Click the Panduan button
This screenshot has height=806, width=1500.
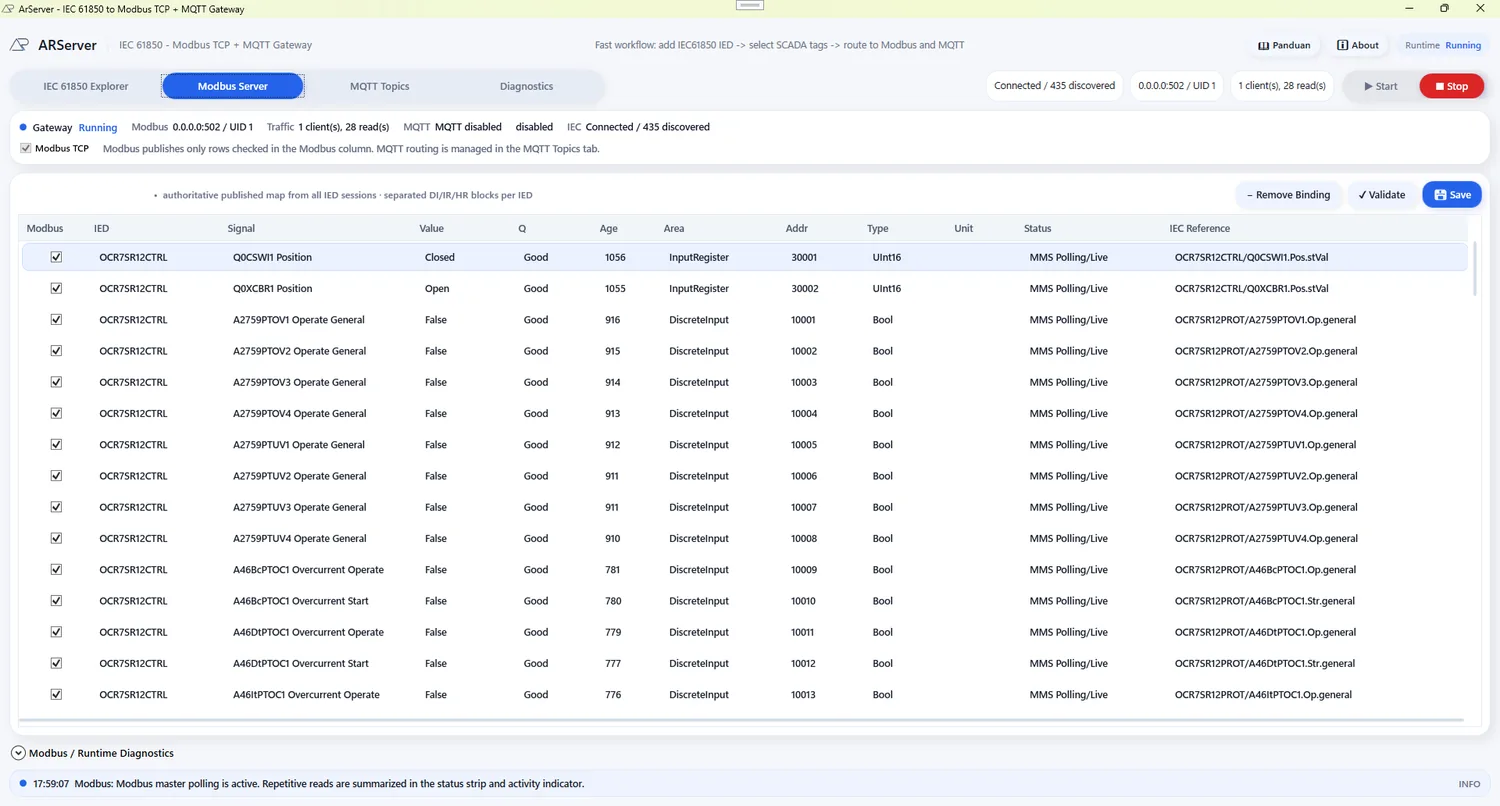(1284, 45)
